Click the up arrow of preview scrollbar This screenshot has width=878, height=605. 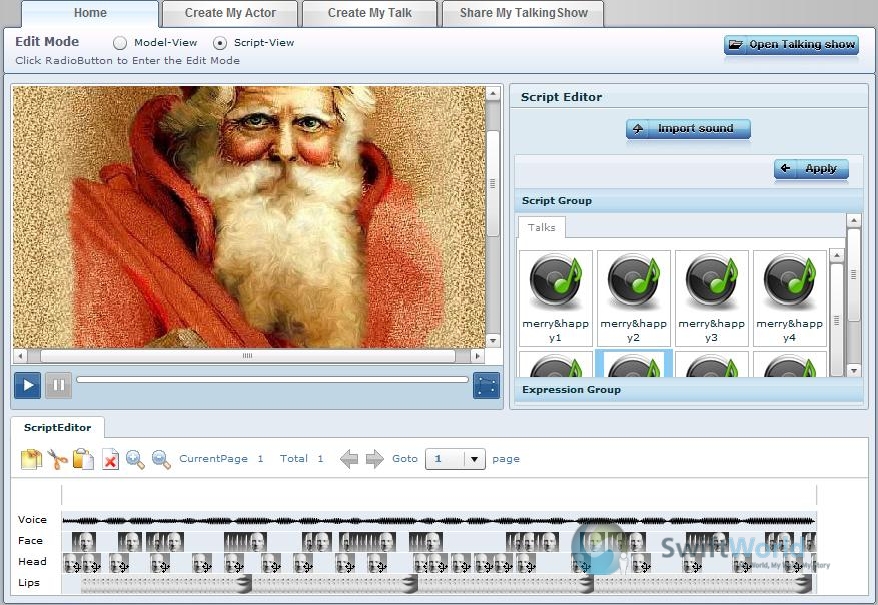[493, 93]
